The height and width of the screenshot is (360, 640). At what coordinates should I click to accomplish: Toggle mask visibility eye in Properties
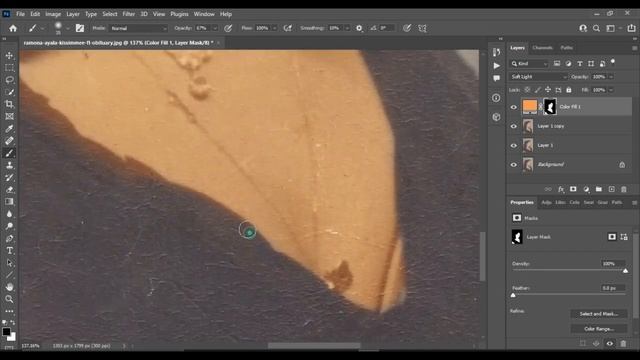tap(609, 343)
